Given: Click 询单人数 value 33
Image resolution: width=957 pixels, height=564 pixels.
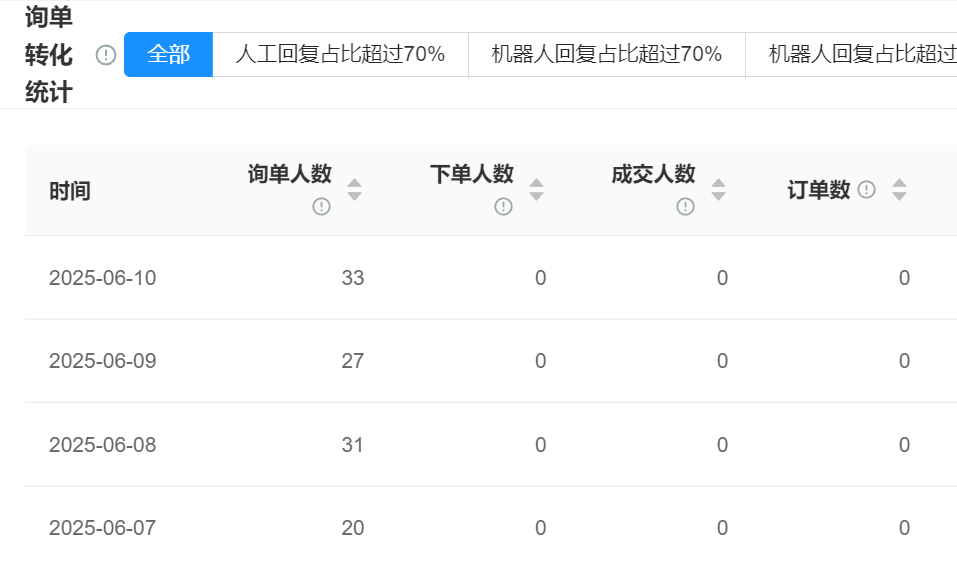Looking at the screenshot, I should (x=353, y=278).
